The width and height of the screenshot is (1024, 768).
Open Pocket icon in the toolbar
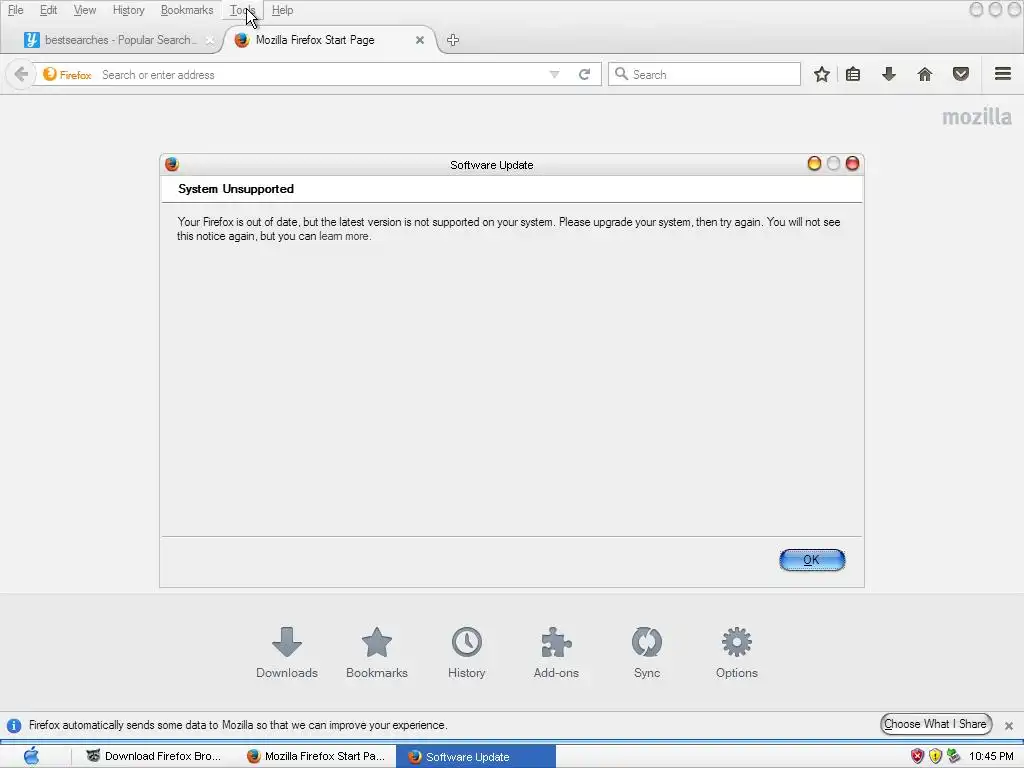pyautogui.click(x=961, y=74)
